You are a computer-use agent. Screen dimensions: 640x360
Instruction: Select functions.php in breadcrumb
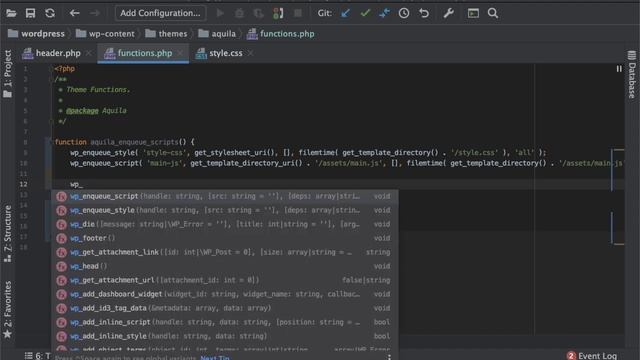click(280, 33)
